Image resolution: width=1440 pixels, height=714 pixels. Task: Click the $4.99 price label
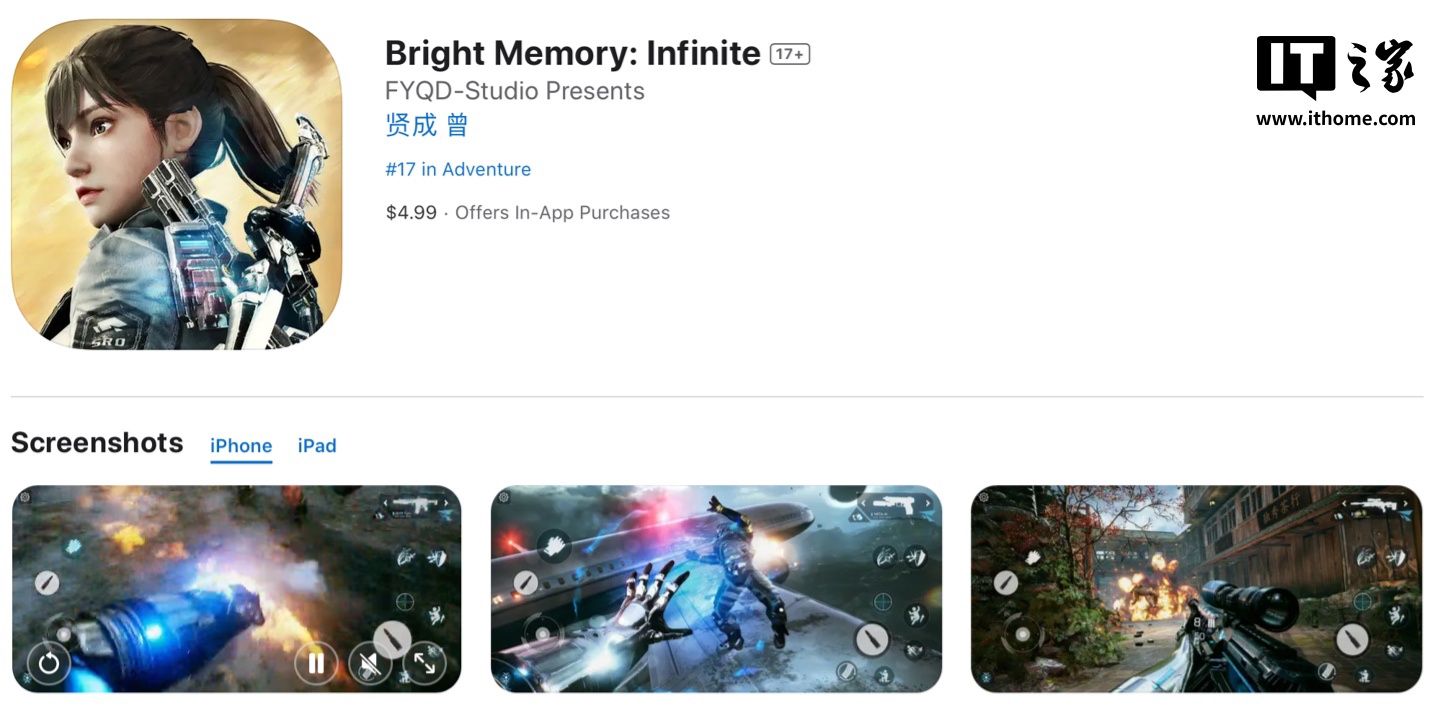click(x=411, y=213)
